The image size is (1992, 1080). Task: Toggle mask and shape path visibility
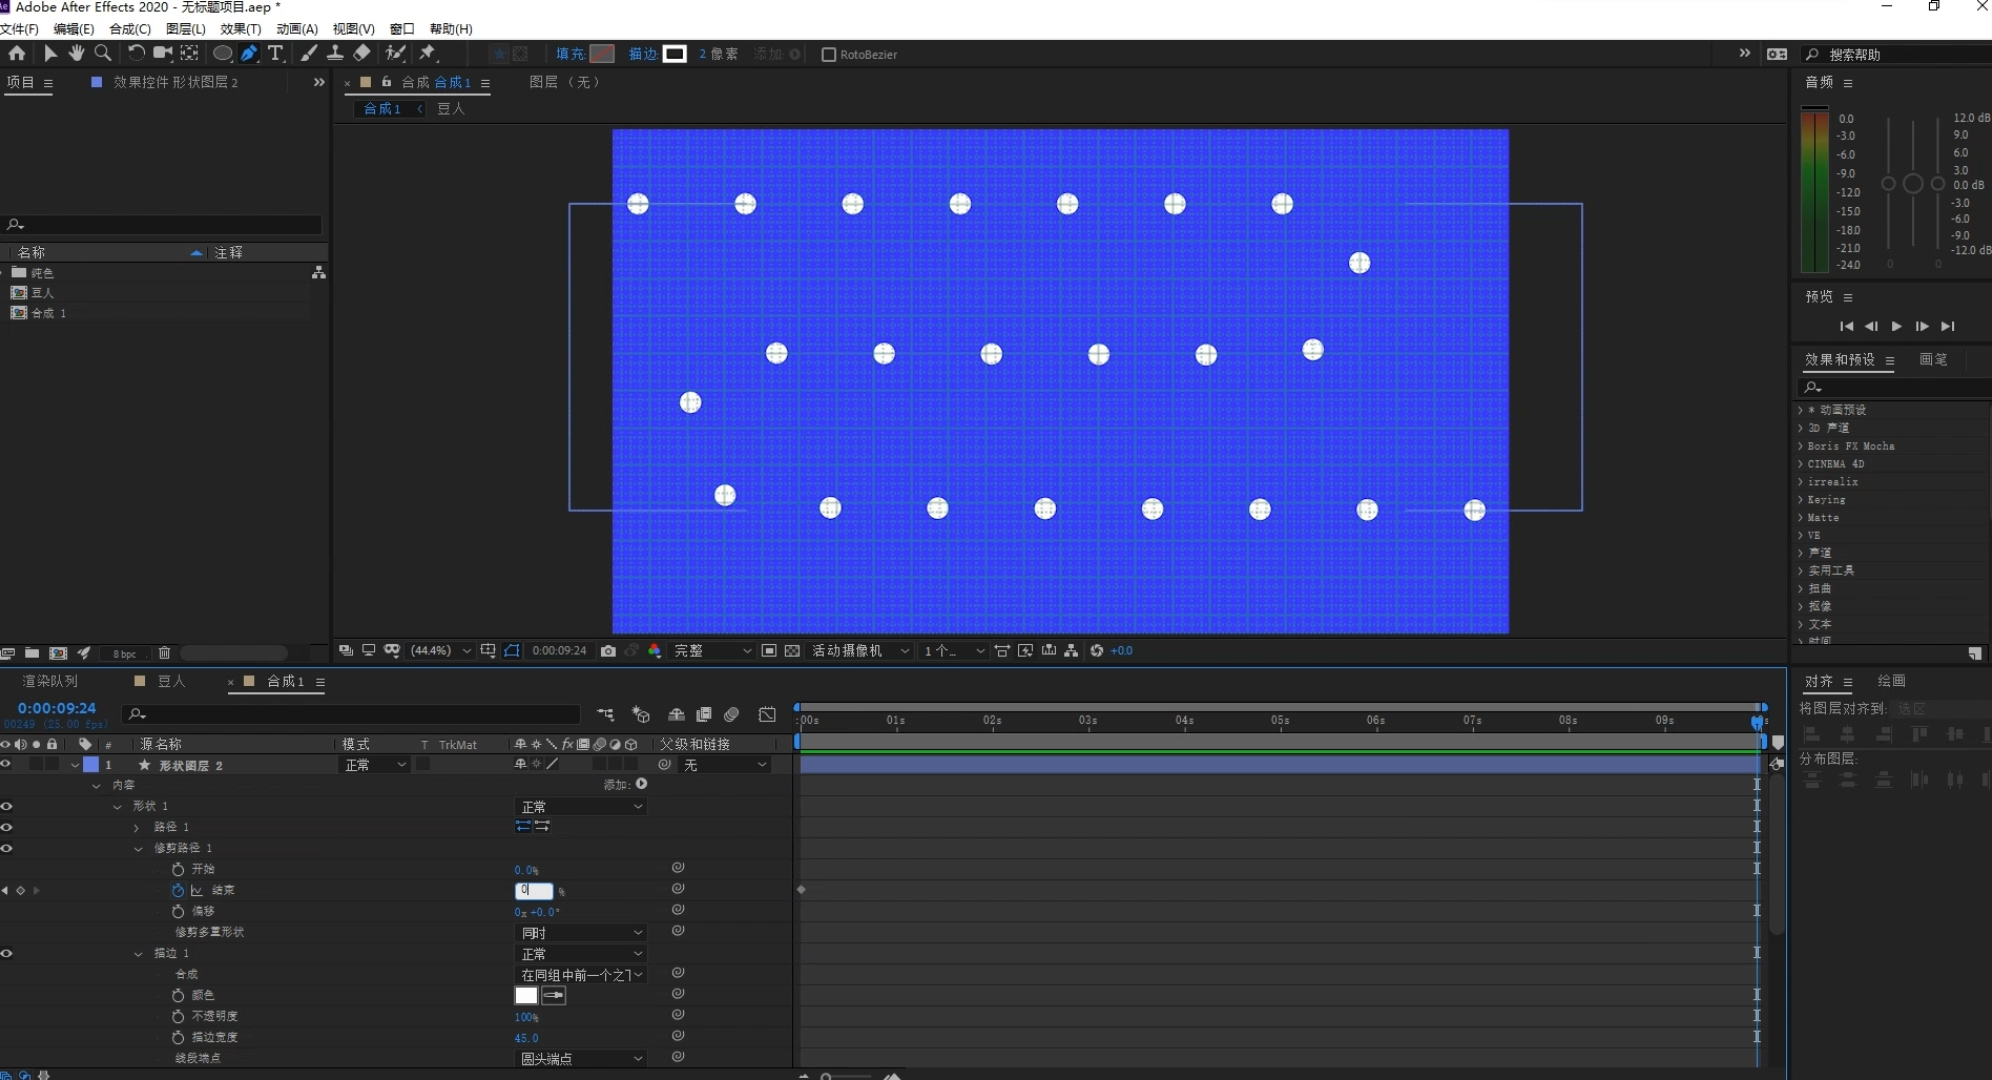512,651
